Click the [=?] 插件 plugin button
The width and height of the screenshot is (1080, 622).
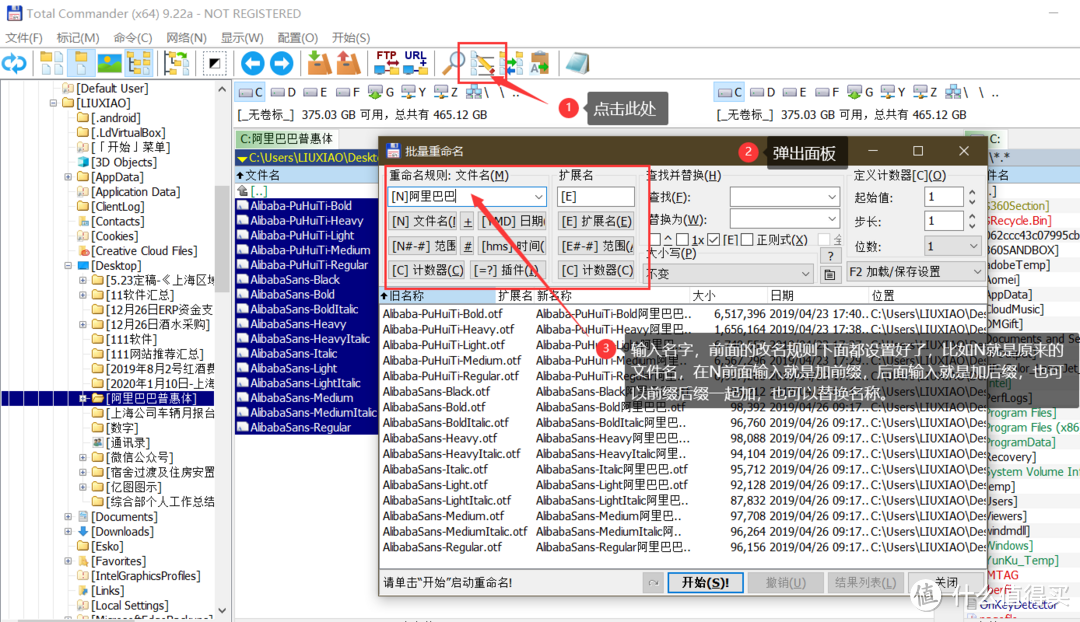coord(508,271)
